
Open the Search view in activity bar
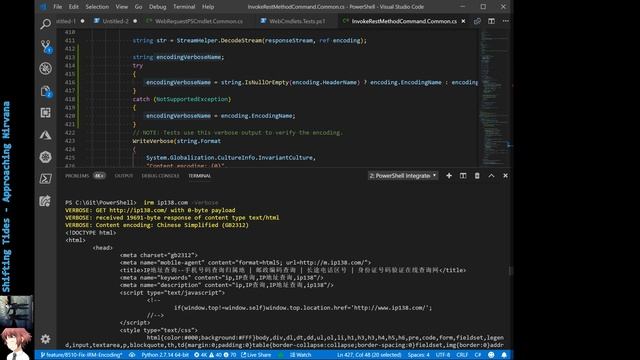pos(46,24)
